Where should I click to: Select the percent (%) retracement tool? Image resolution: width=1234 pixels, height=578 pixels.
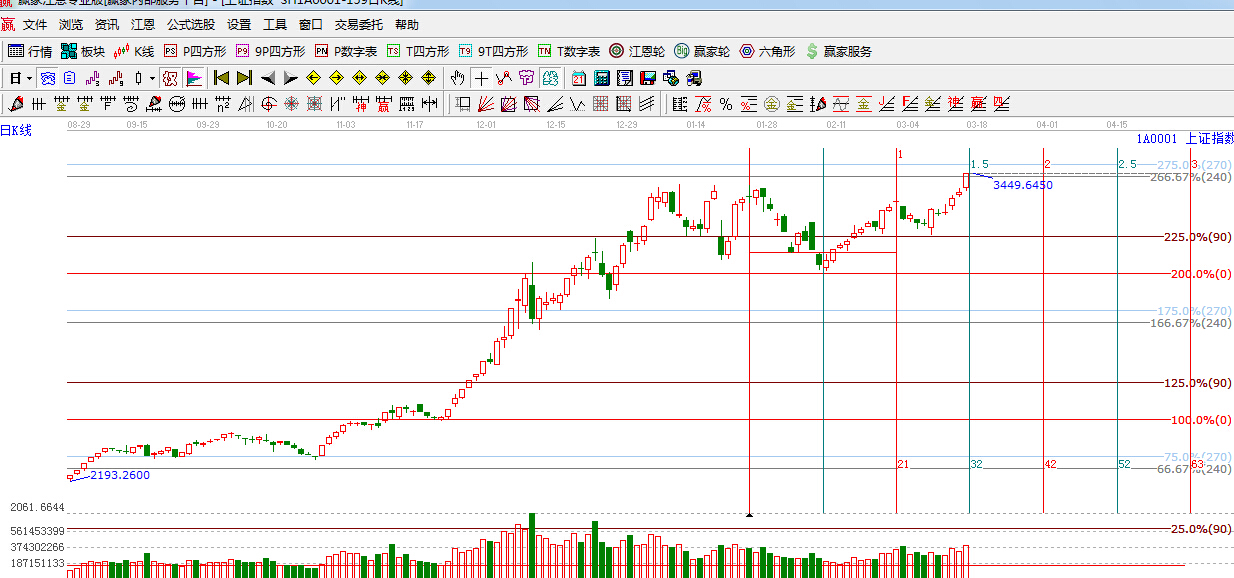point(726,103)
